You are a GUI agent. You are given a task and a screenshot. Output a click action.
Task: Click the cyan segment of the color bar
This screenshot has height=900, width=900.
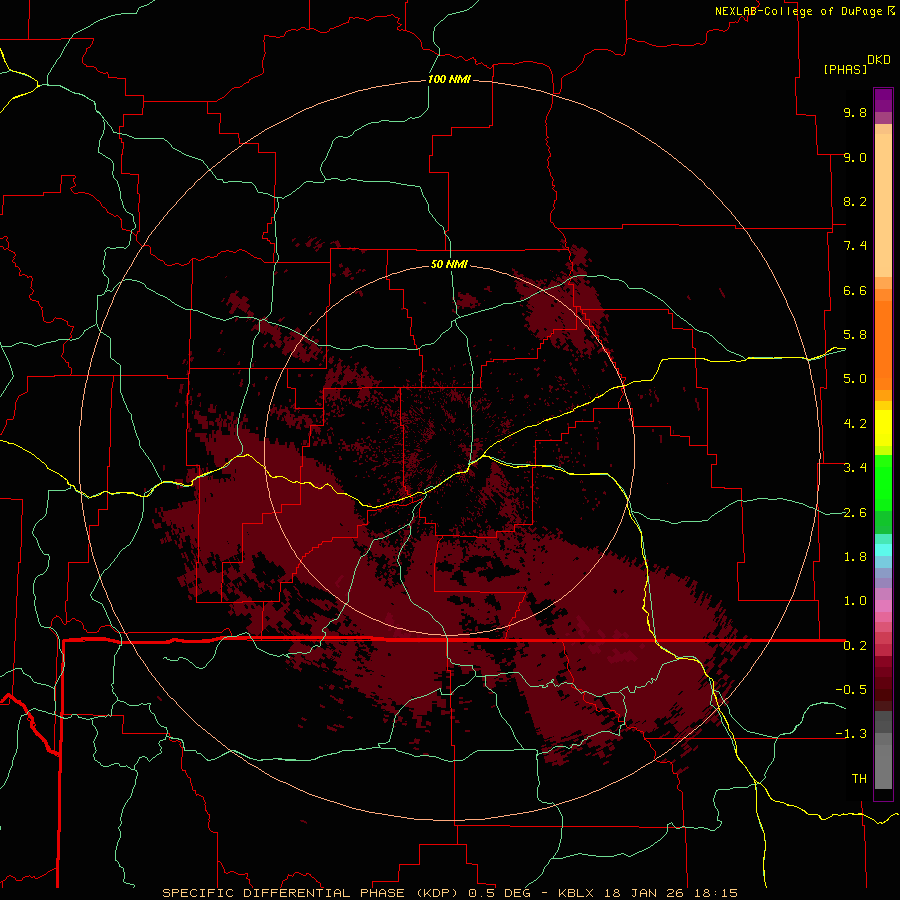(x=883, y=550)
